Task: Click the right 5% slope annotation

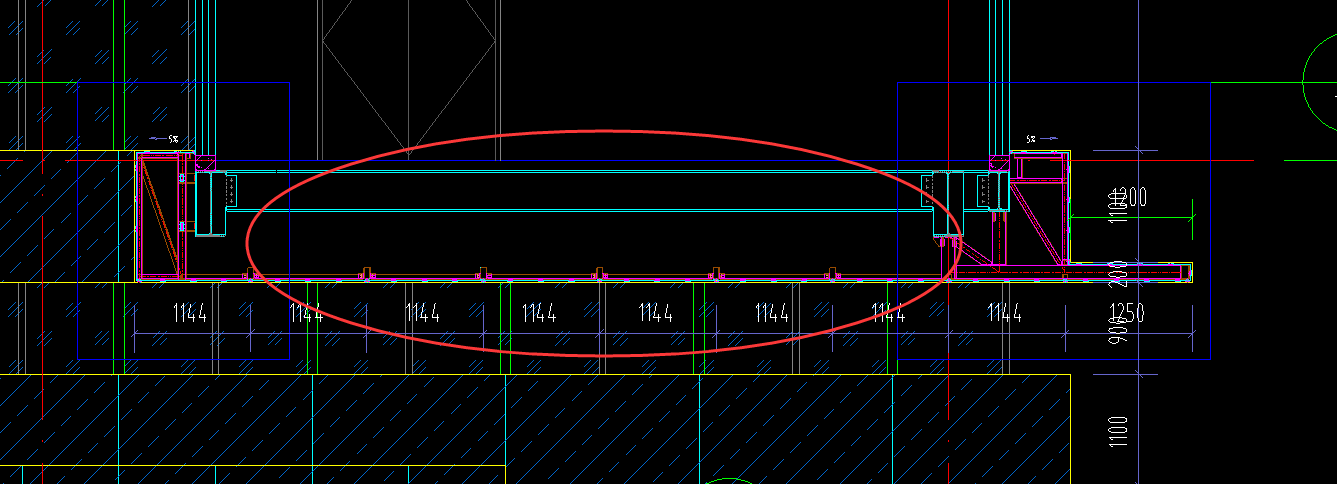Action: click(x=1032, y=139)
